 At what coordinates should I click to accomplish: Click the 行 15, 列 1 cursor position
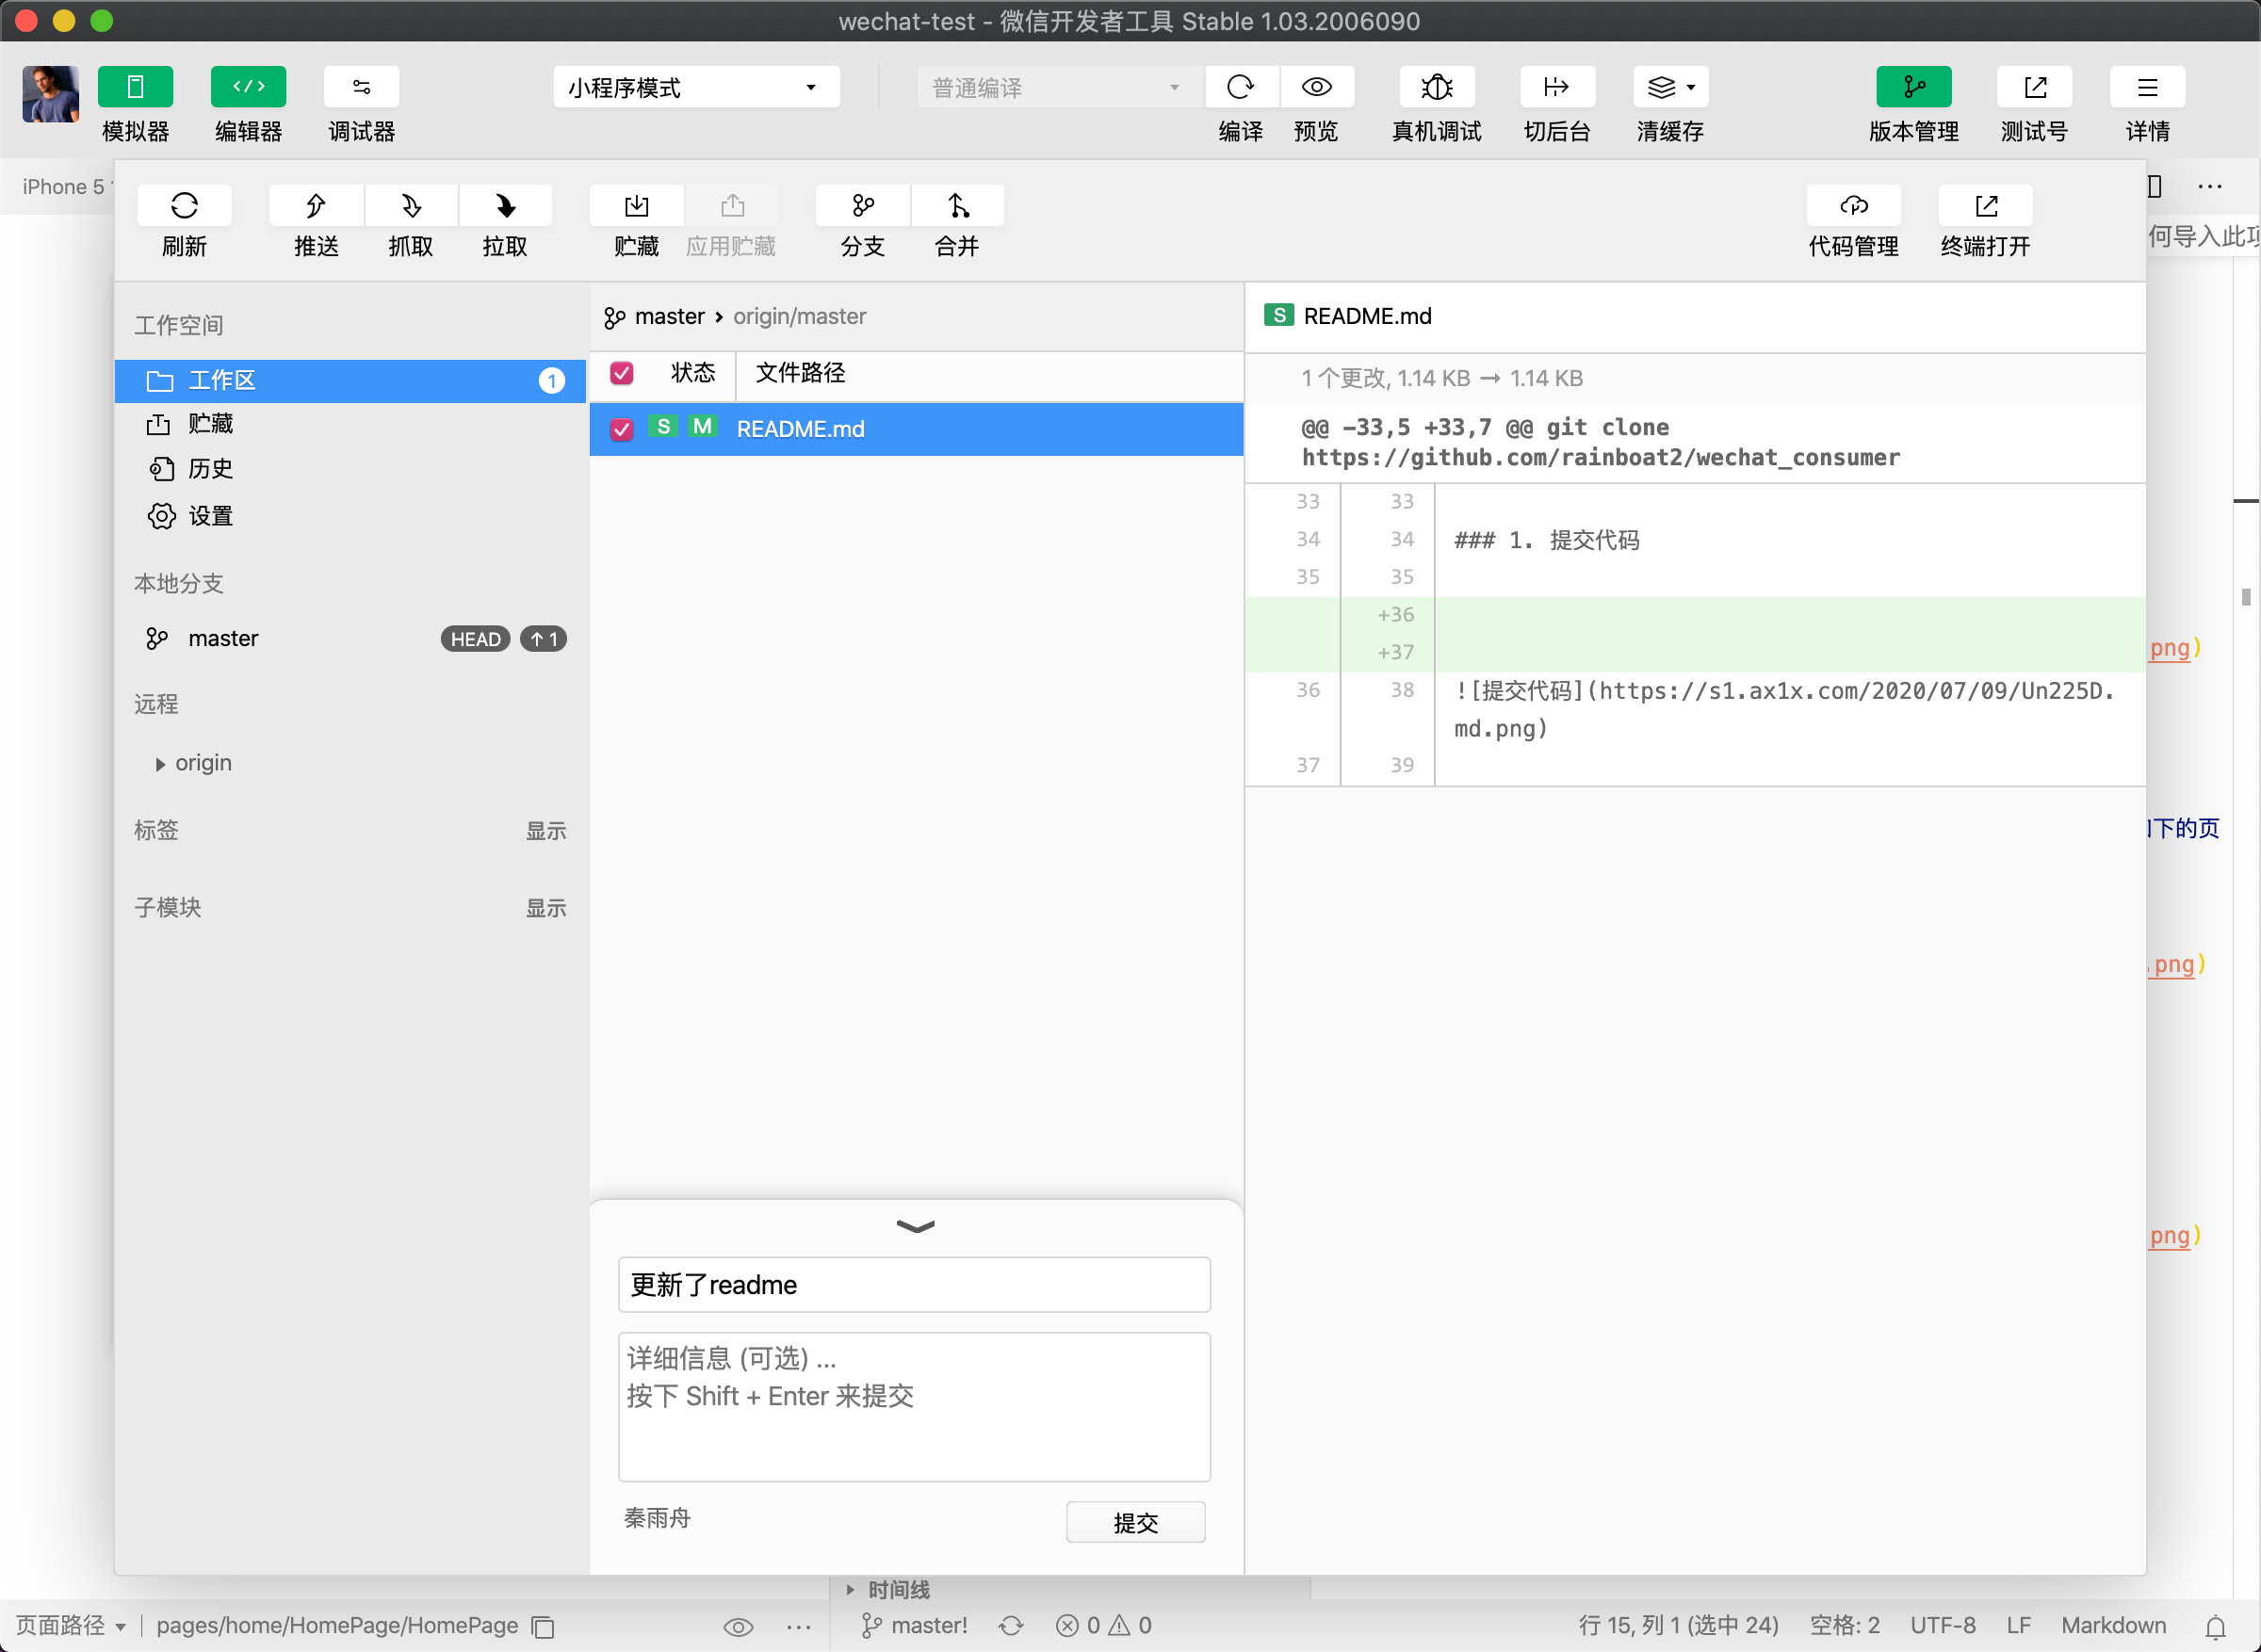pyautogui.click(x=1678, y=1626)
